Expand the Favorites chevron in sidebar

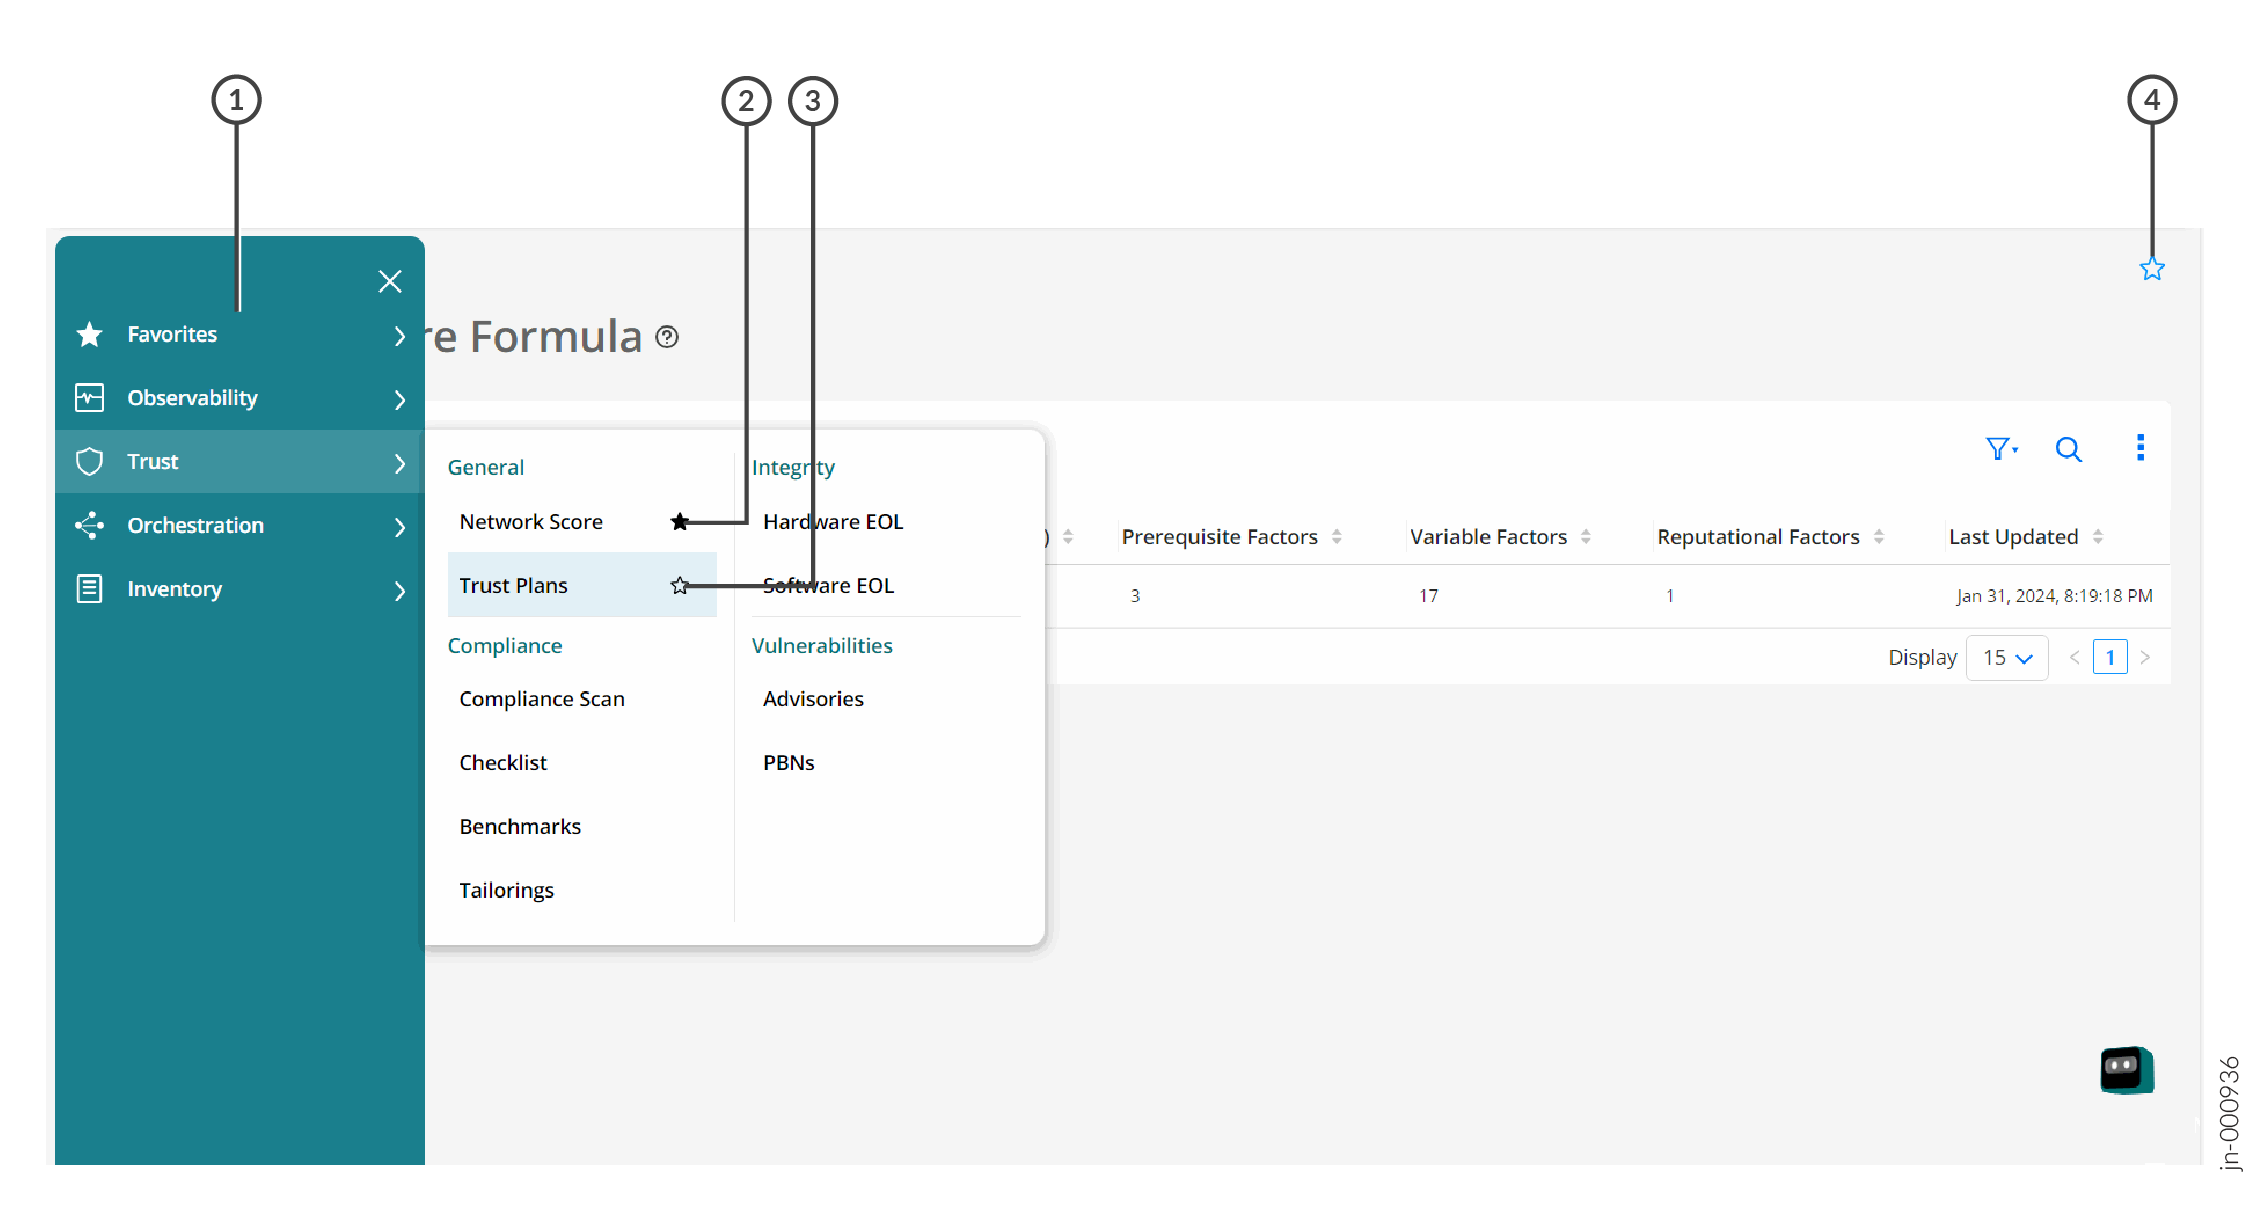tap(399, 335)
